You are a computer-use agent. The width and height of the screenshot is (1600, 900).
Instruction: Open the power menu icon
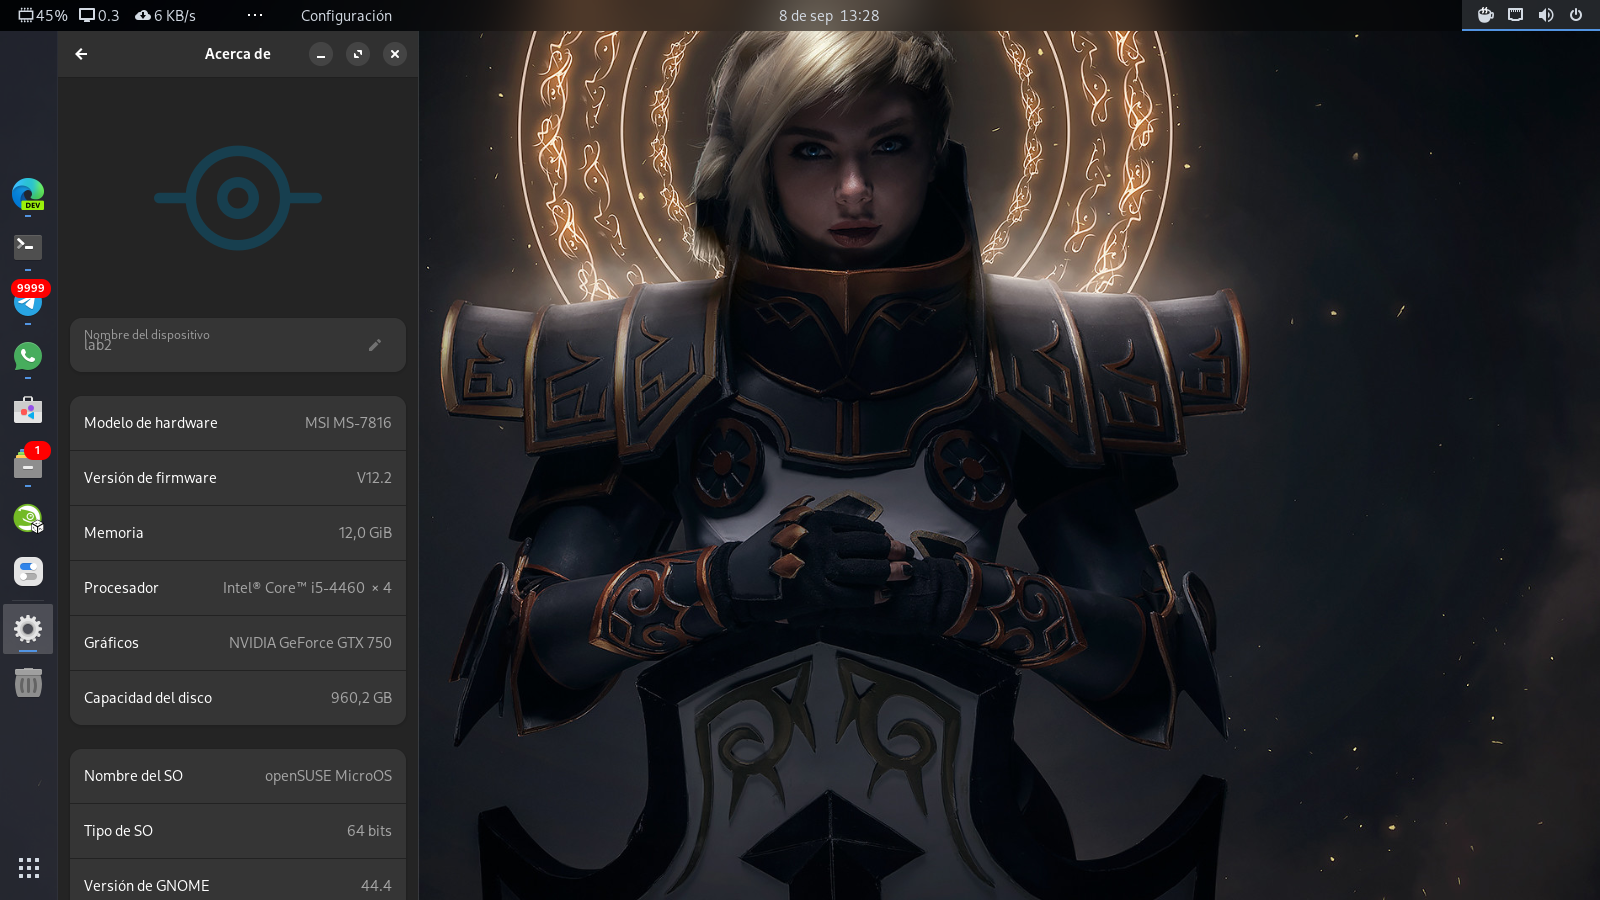(1576, 15)
